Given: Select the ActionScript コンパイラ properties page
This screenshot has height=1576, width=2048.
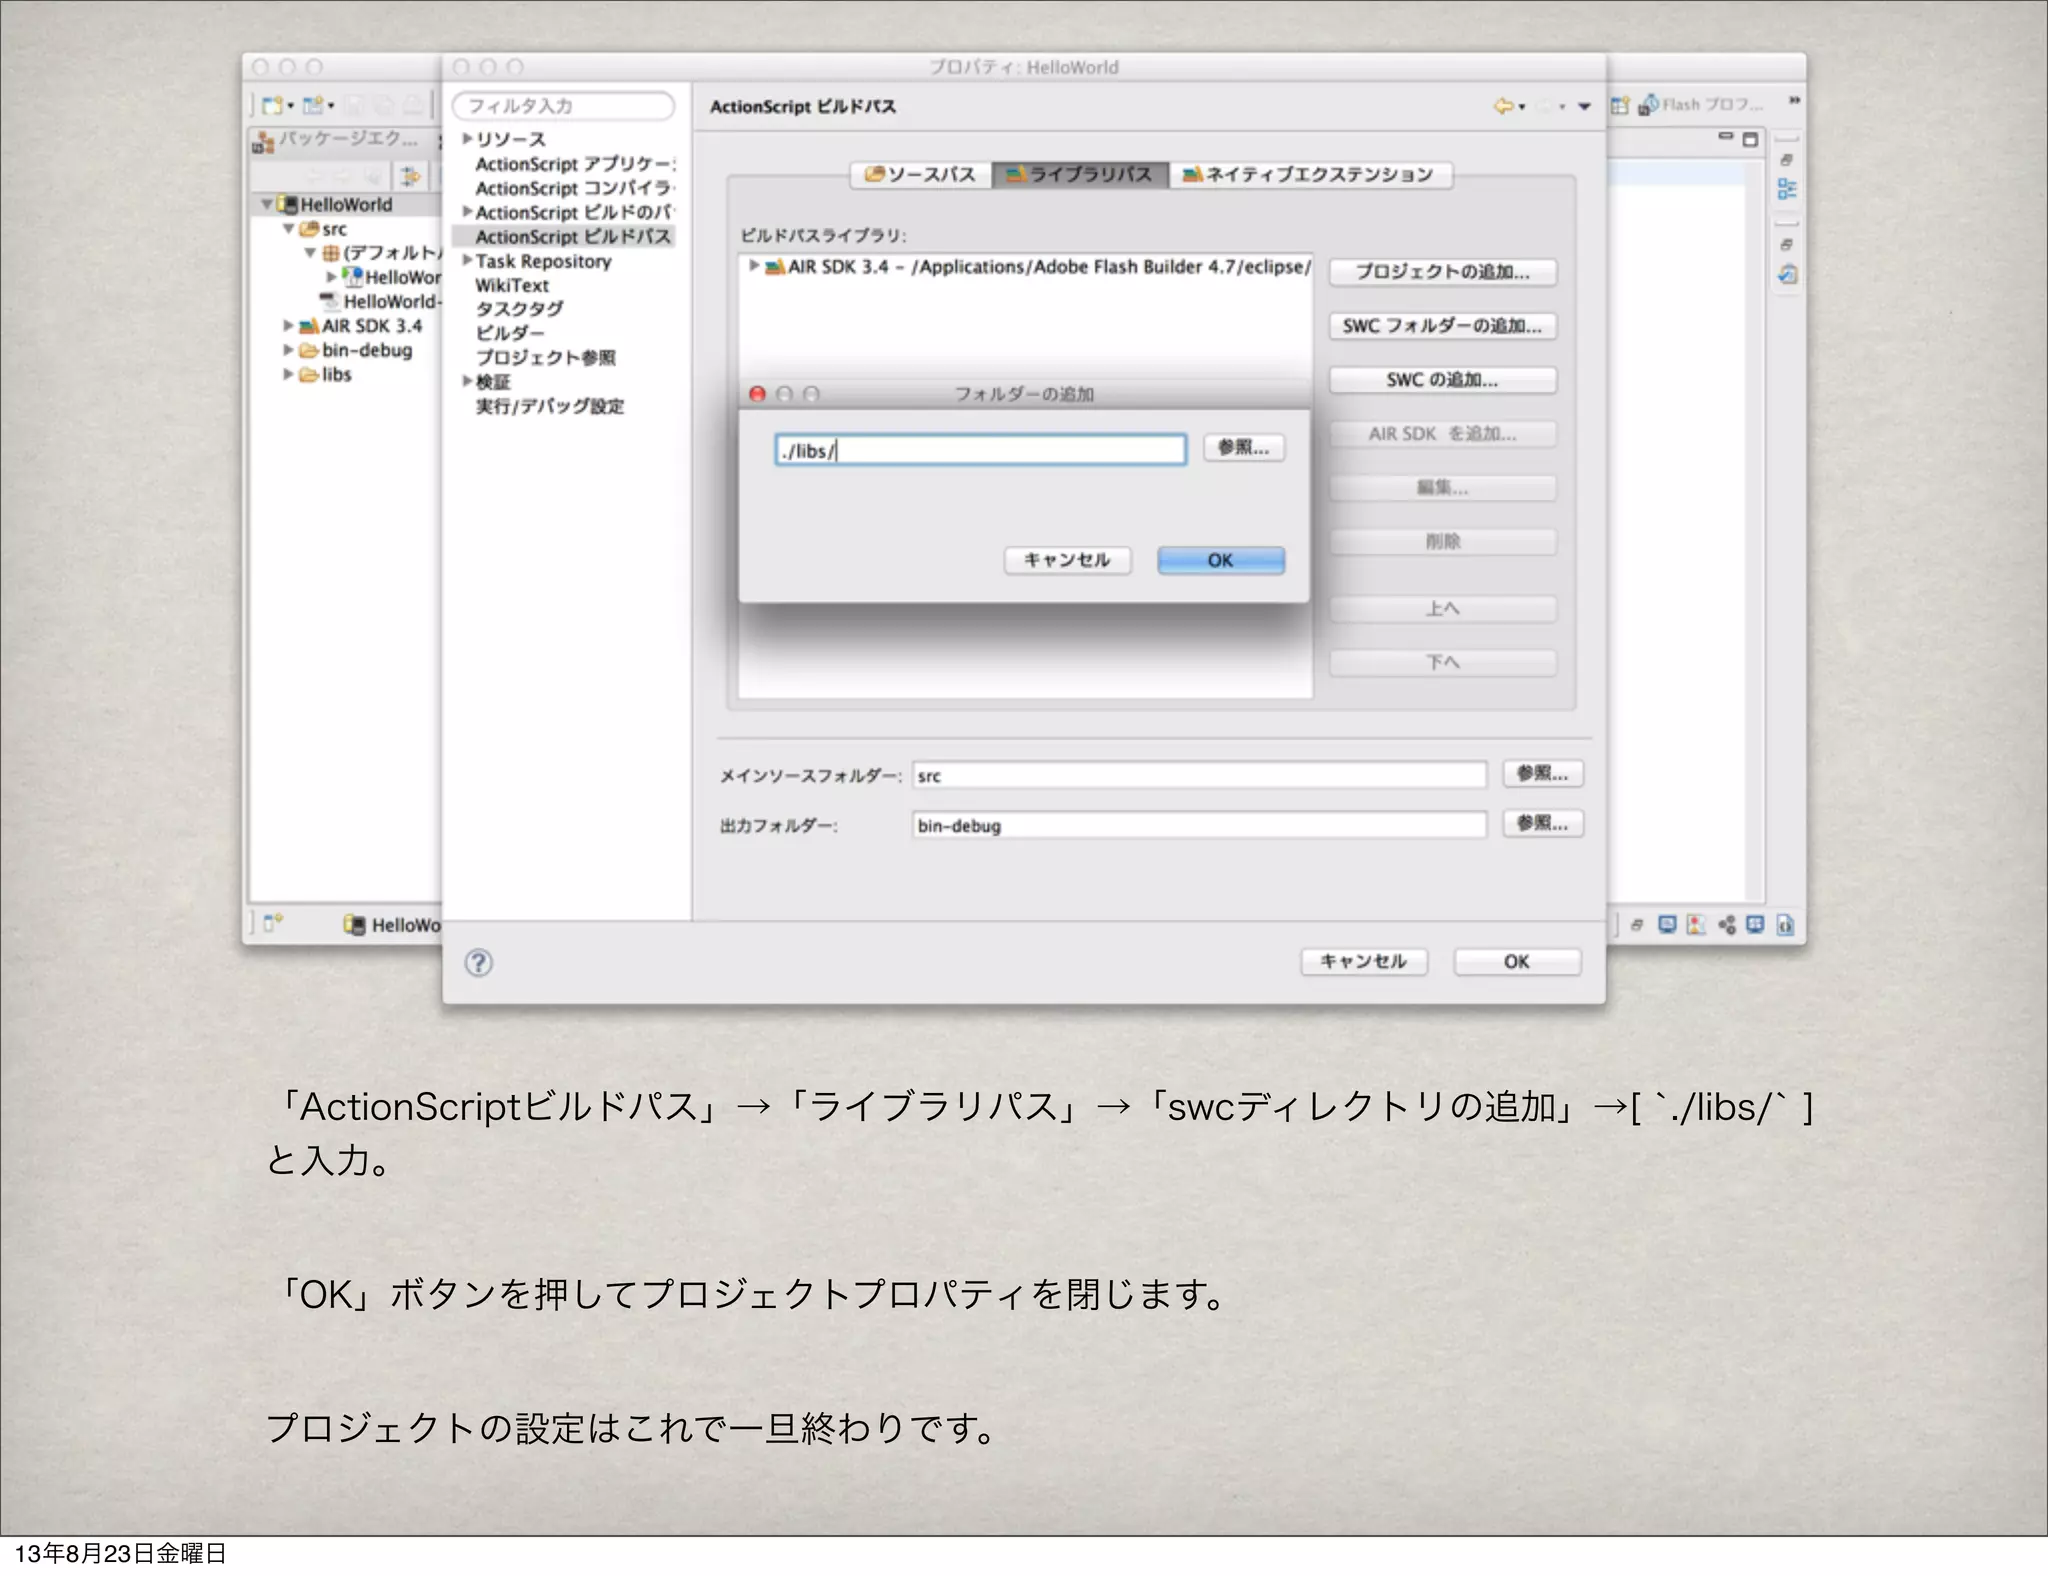Looking at the screenshot, I should click(x=575, y=188).
